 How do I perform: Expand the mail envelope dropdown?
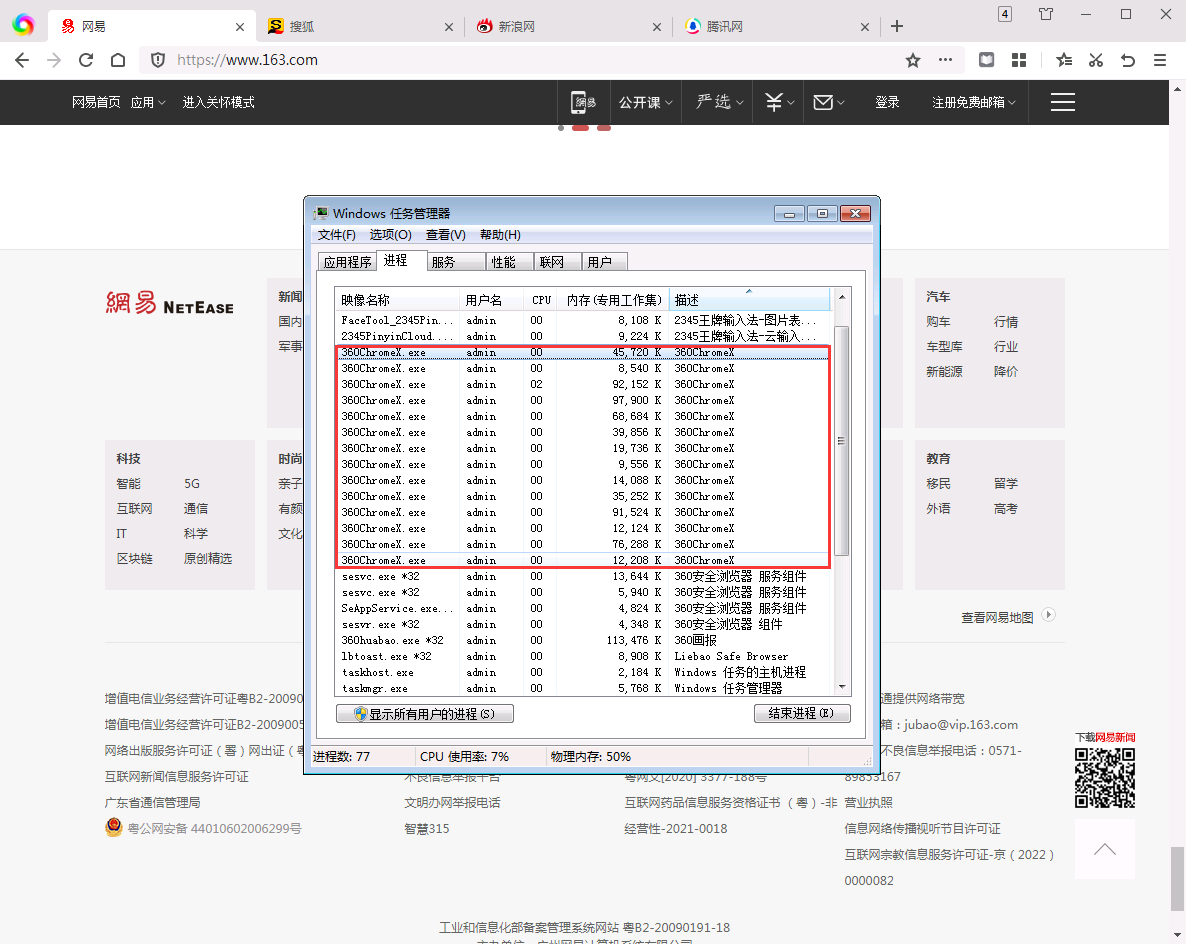[828, 102]
